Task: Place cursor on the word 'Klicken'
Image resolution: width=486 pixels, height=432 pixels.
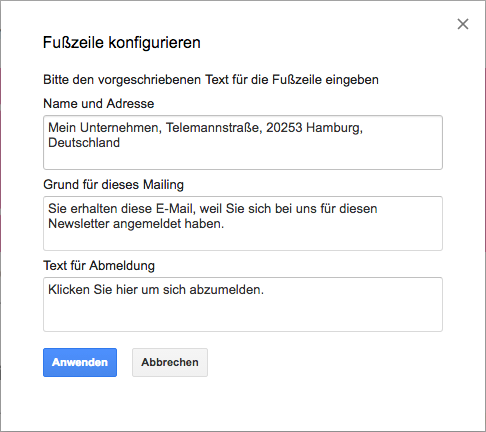Action: (69, 290)
